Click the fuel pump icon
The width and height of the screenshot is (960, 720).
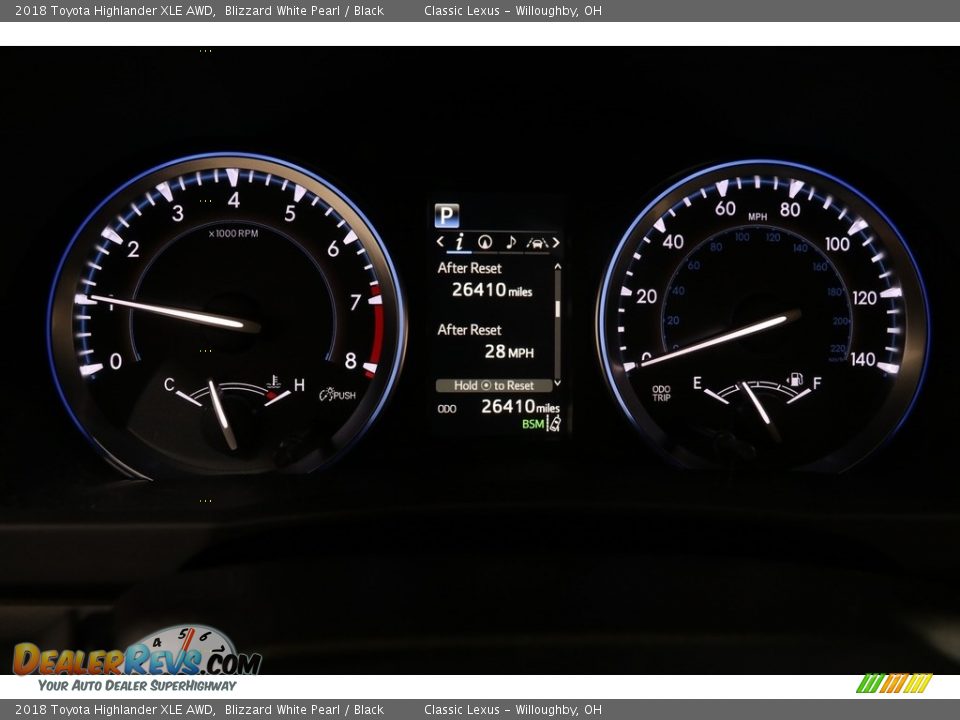point(794,380)
